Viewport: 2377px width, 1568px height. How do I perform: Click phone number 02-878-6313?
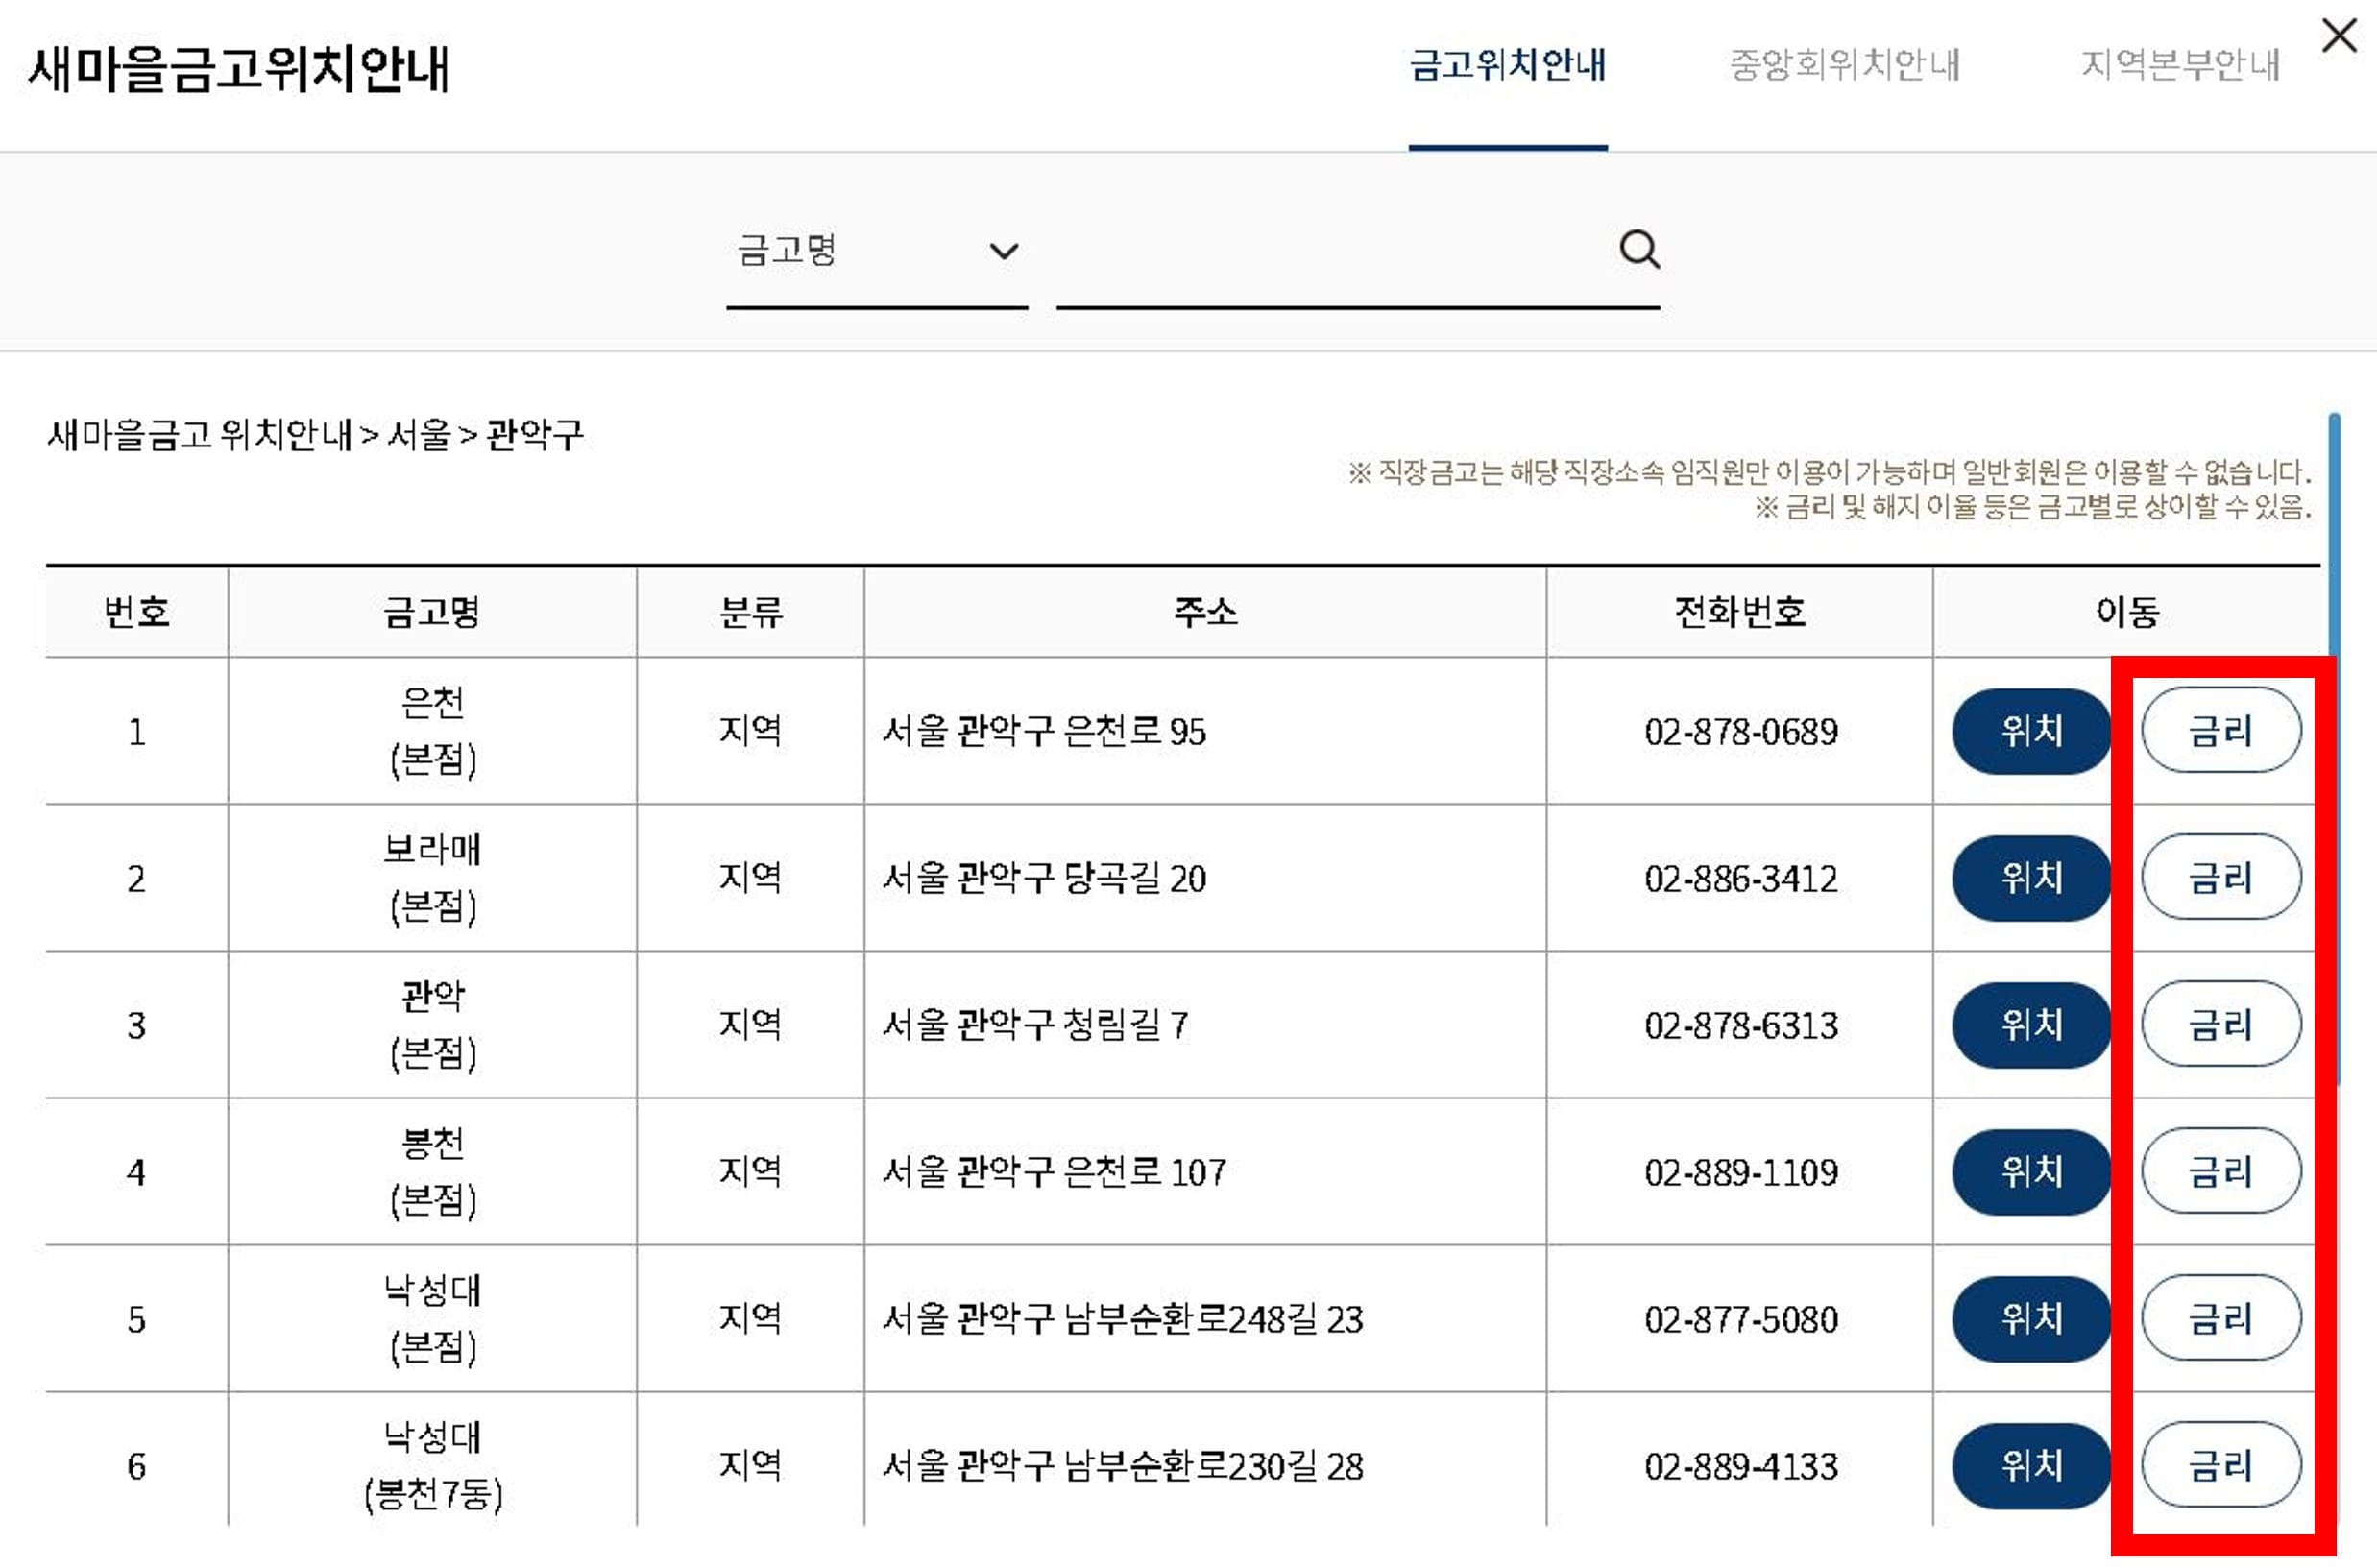[x=1741, y=1026]
